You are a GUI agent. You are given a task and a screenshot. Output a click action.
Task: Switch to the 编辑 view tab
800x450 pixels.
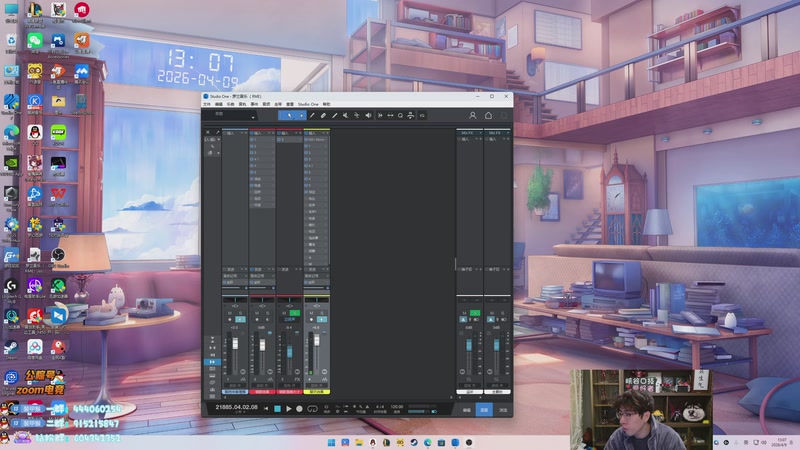pyautogui.click(x=466, y=410)
